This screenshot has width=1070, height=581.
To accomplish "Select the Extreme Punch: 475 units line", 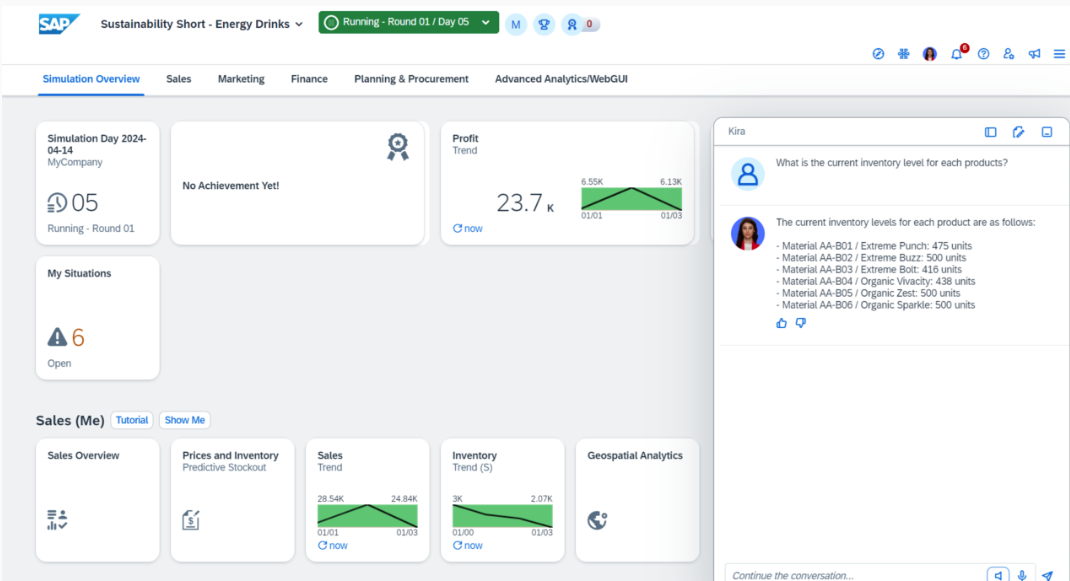I will pyautogui.click(x=873, y=246).
